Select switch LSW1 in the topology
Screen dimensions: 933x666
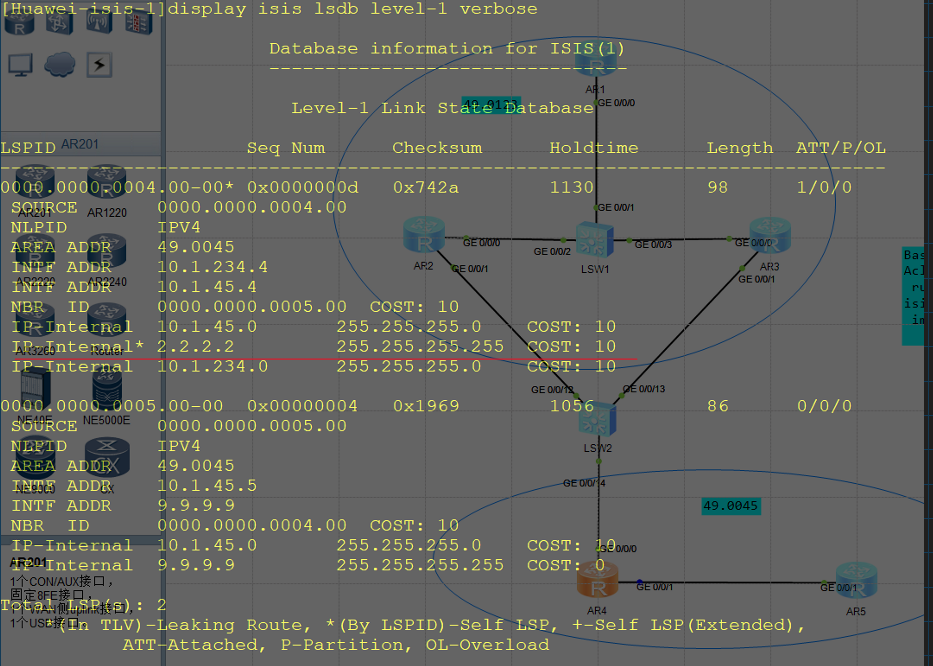[x=594, y=240]
